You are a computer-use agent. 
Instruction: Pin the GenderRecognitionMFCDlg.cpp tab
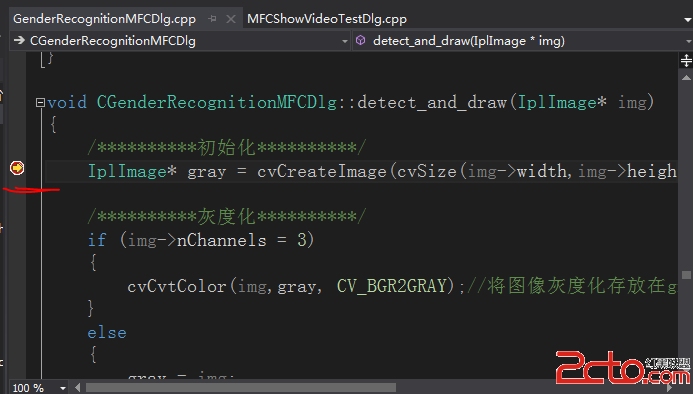pyautogui.click(x=213, y=19)
